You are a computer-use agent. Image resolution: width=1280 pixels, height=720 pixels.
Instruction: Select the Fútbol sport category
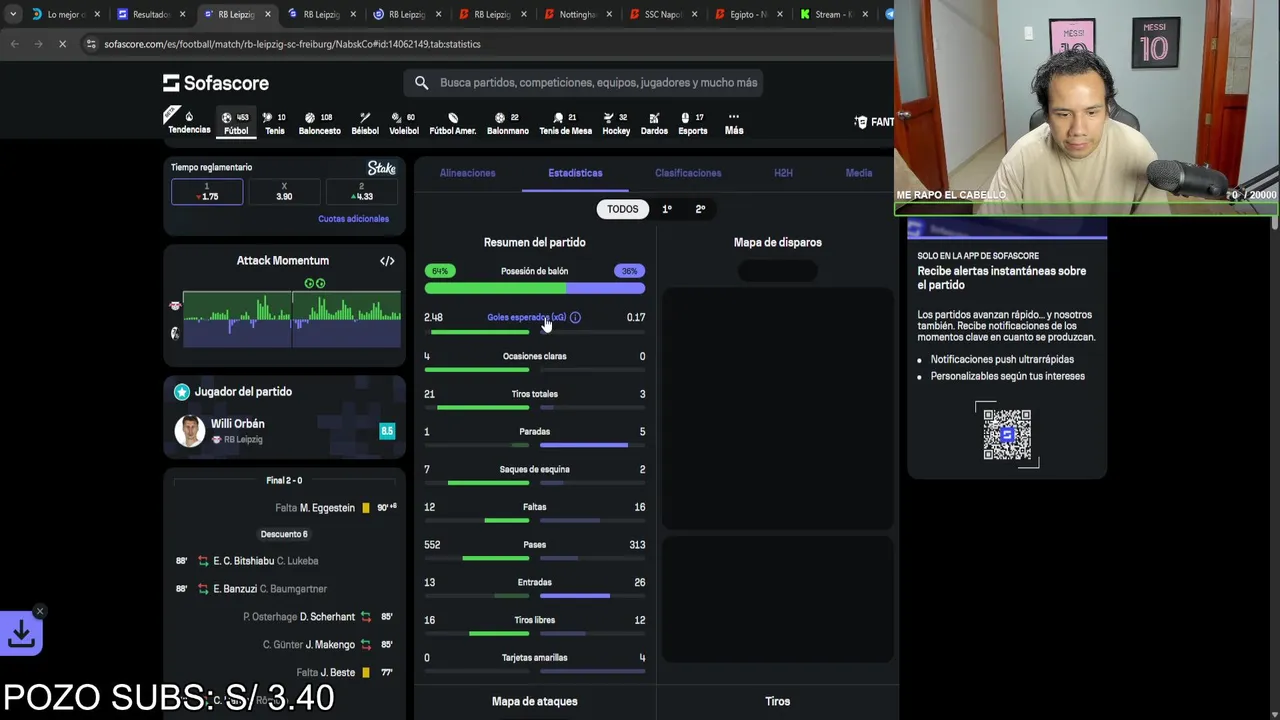[236, 123]
